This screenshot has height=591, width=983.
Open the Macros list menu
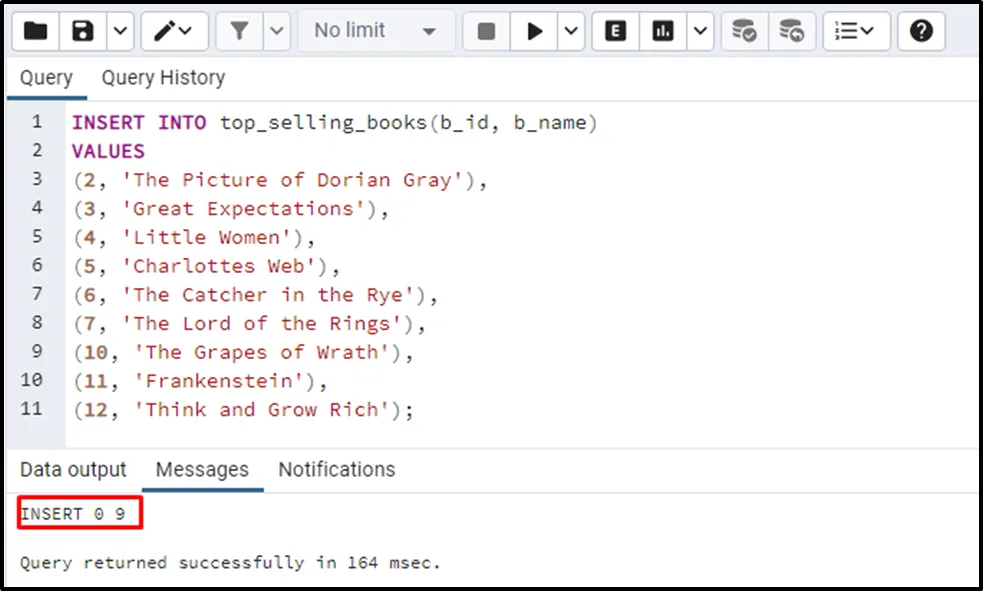click(x=855, y=31)
